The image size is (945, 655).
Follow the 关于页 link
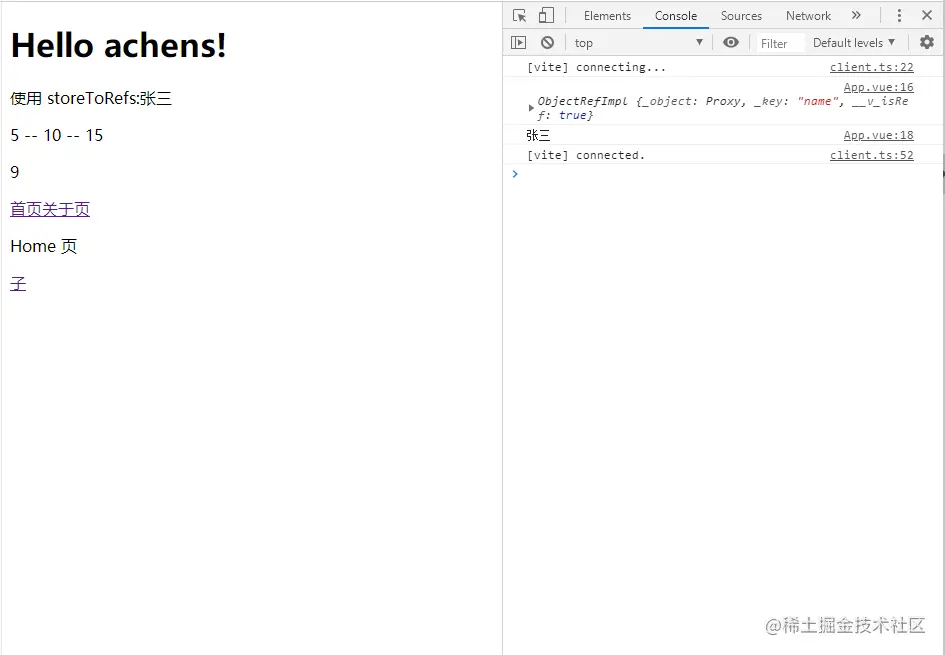coord(66,210)
